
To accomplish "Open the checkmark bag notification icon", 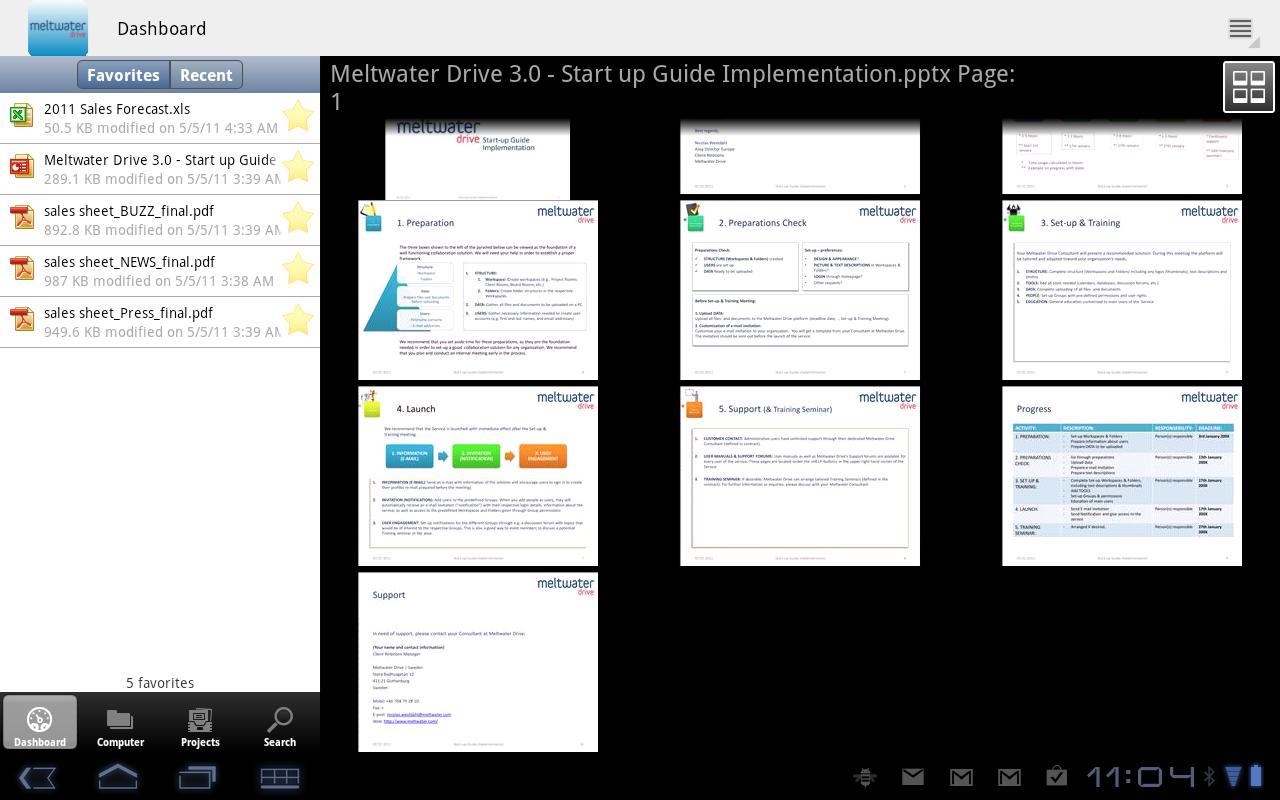I will 1057,776.
